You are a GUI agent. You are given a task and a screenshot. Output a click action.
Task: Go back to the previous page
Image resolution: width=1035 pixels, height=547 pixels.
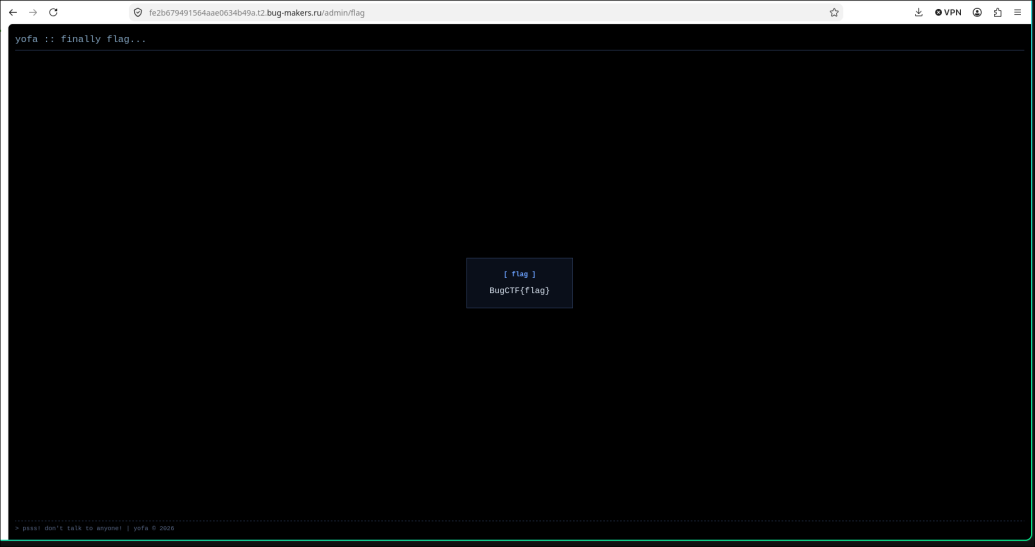point(13,13)
